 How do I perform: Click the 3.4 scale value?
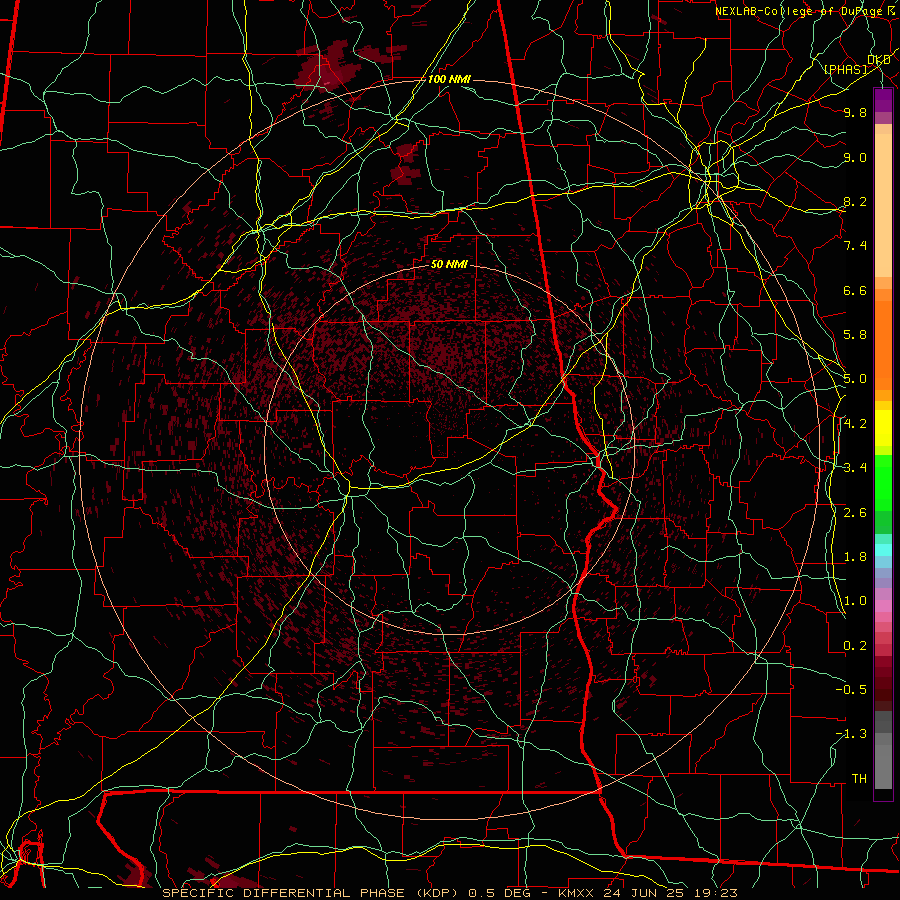(855, 468)
